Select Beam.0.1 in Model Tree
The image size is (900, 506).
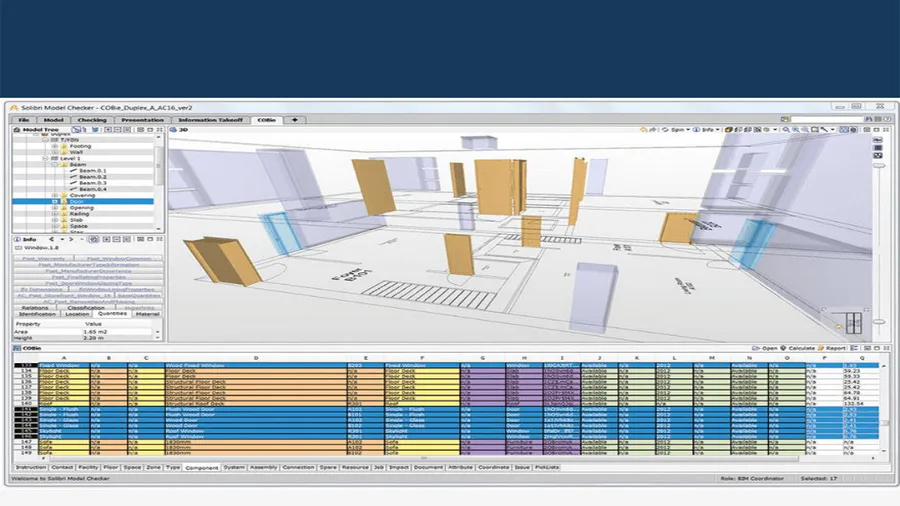coord(92,171)
